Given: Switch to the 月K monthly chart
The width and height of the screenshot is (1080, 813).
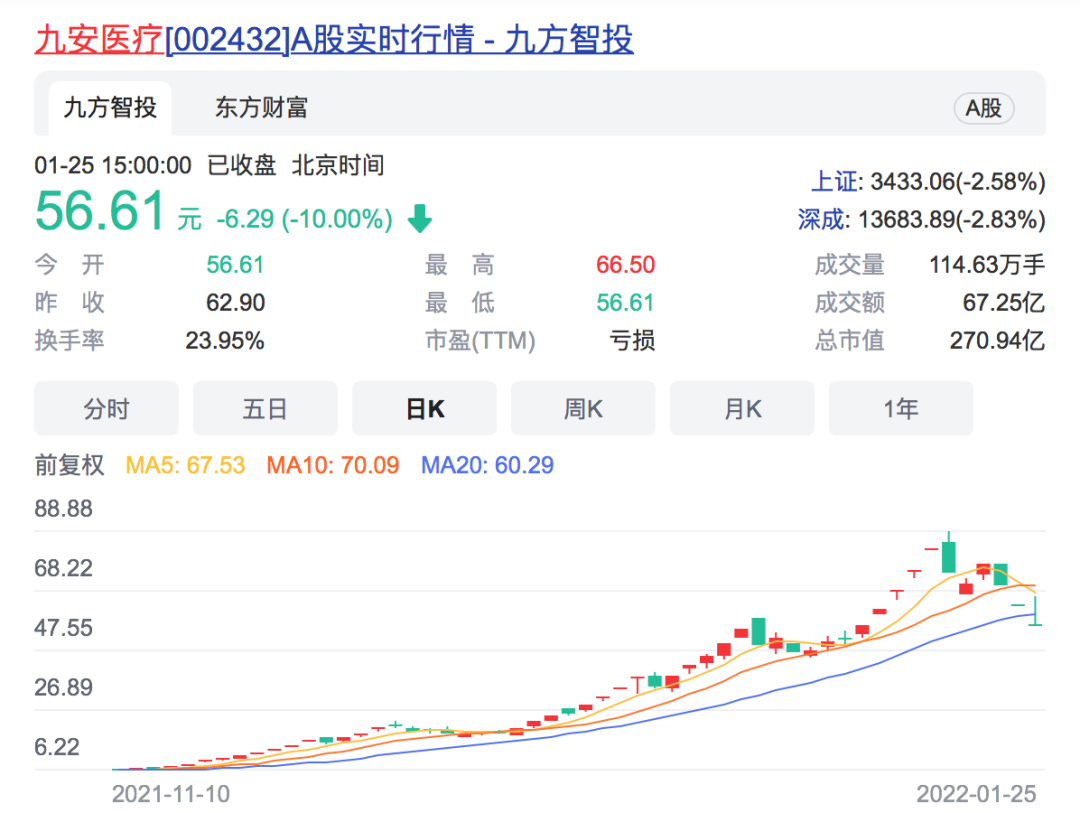Looking at the screenshot, I should 742,408.
